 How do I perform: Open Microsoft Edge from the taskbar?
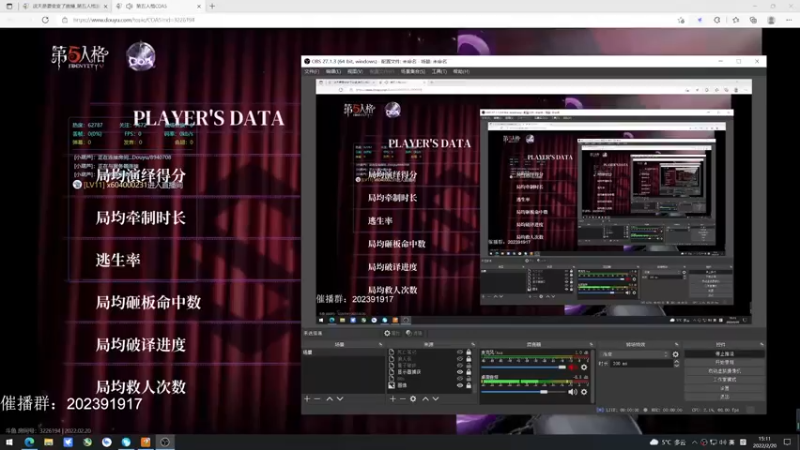click(x=29, y=442)
